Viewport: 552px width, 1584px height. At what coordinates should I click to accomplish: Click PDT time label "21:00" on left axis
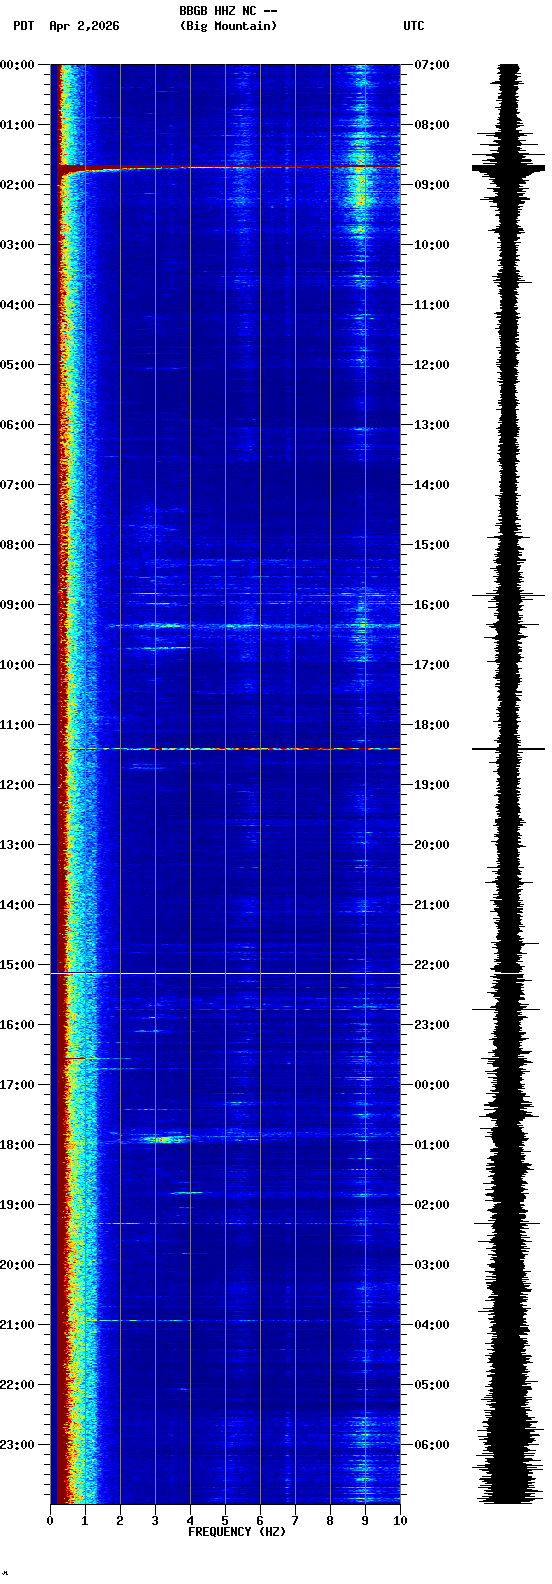point(18,1325)
